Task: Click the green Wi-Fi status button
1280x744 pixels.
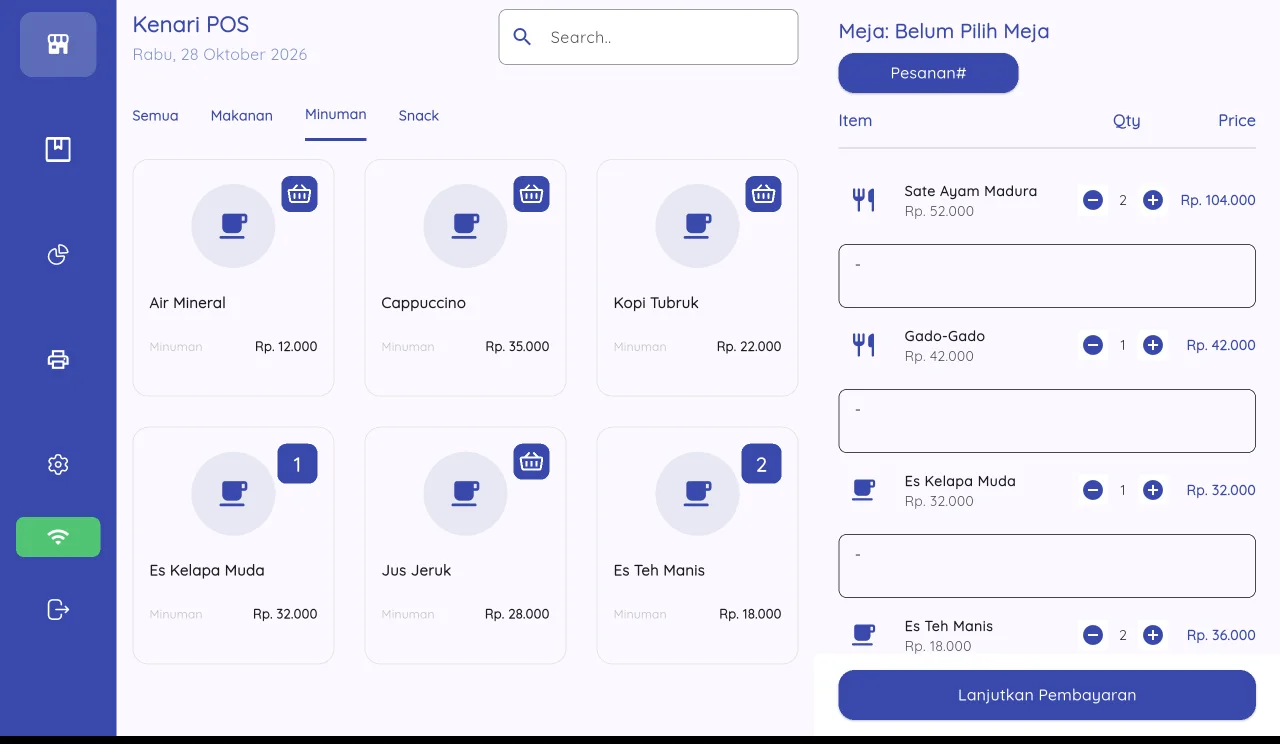Action: (58, 537)
